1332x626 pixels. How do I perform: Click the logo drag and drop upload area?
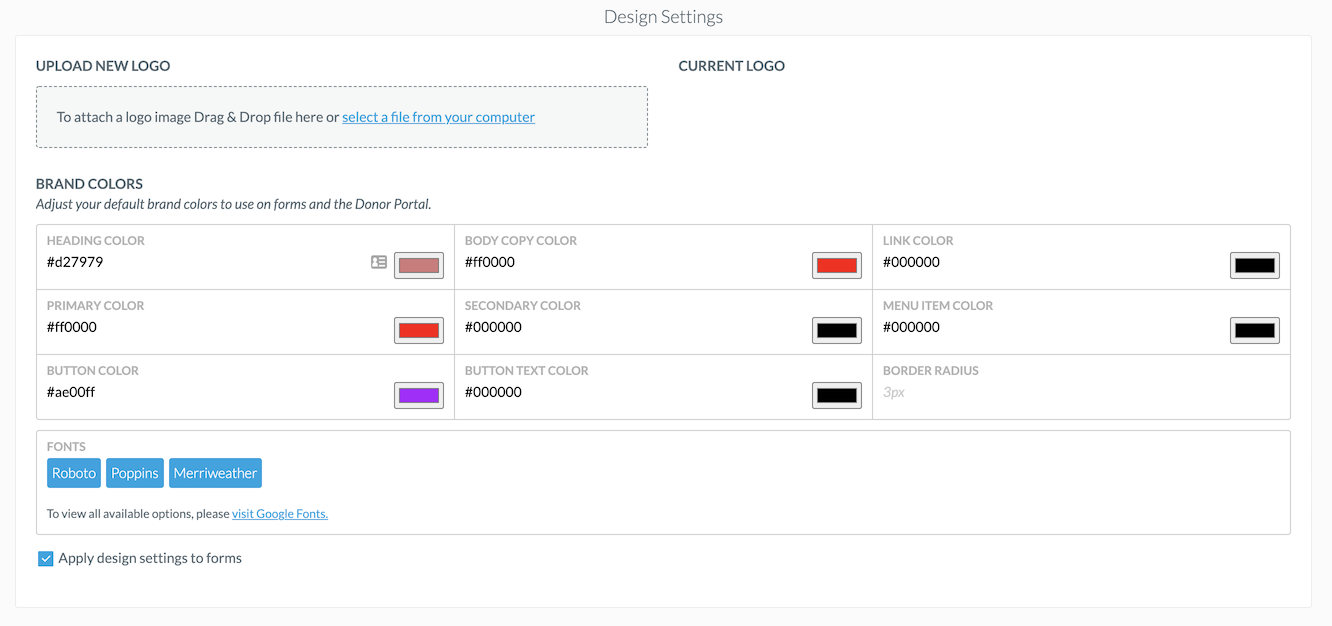tap(342, 117)
